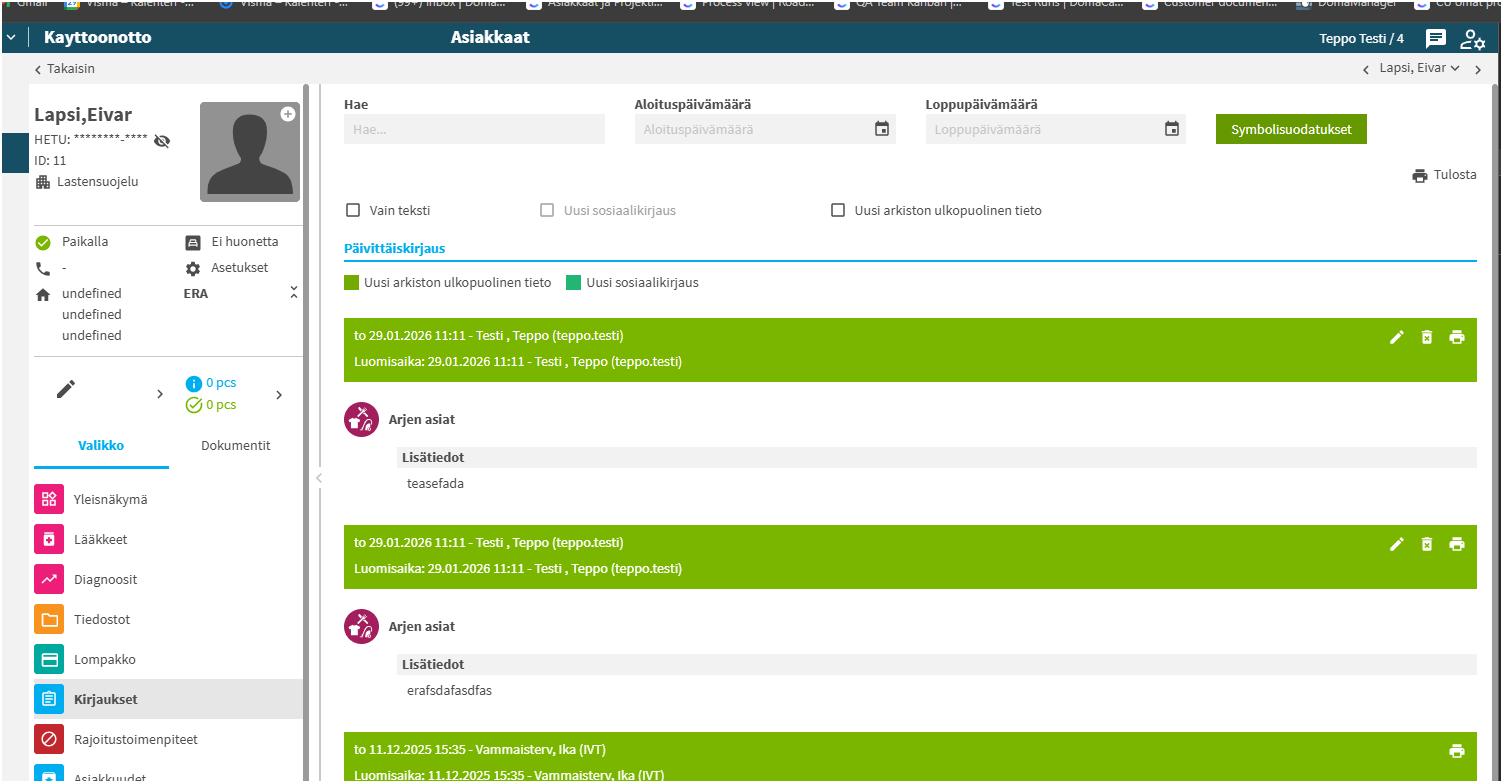Viewport: 1503px width, 783px height.
Task: Click the teasefada entry text
Action: click(435, 484)
